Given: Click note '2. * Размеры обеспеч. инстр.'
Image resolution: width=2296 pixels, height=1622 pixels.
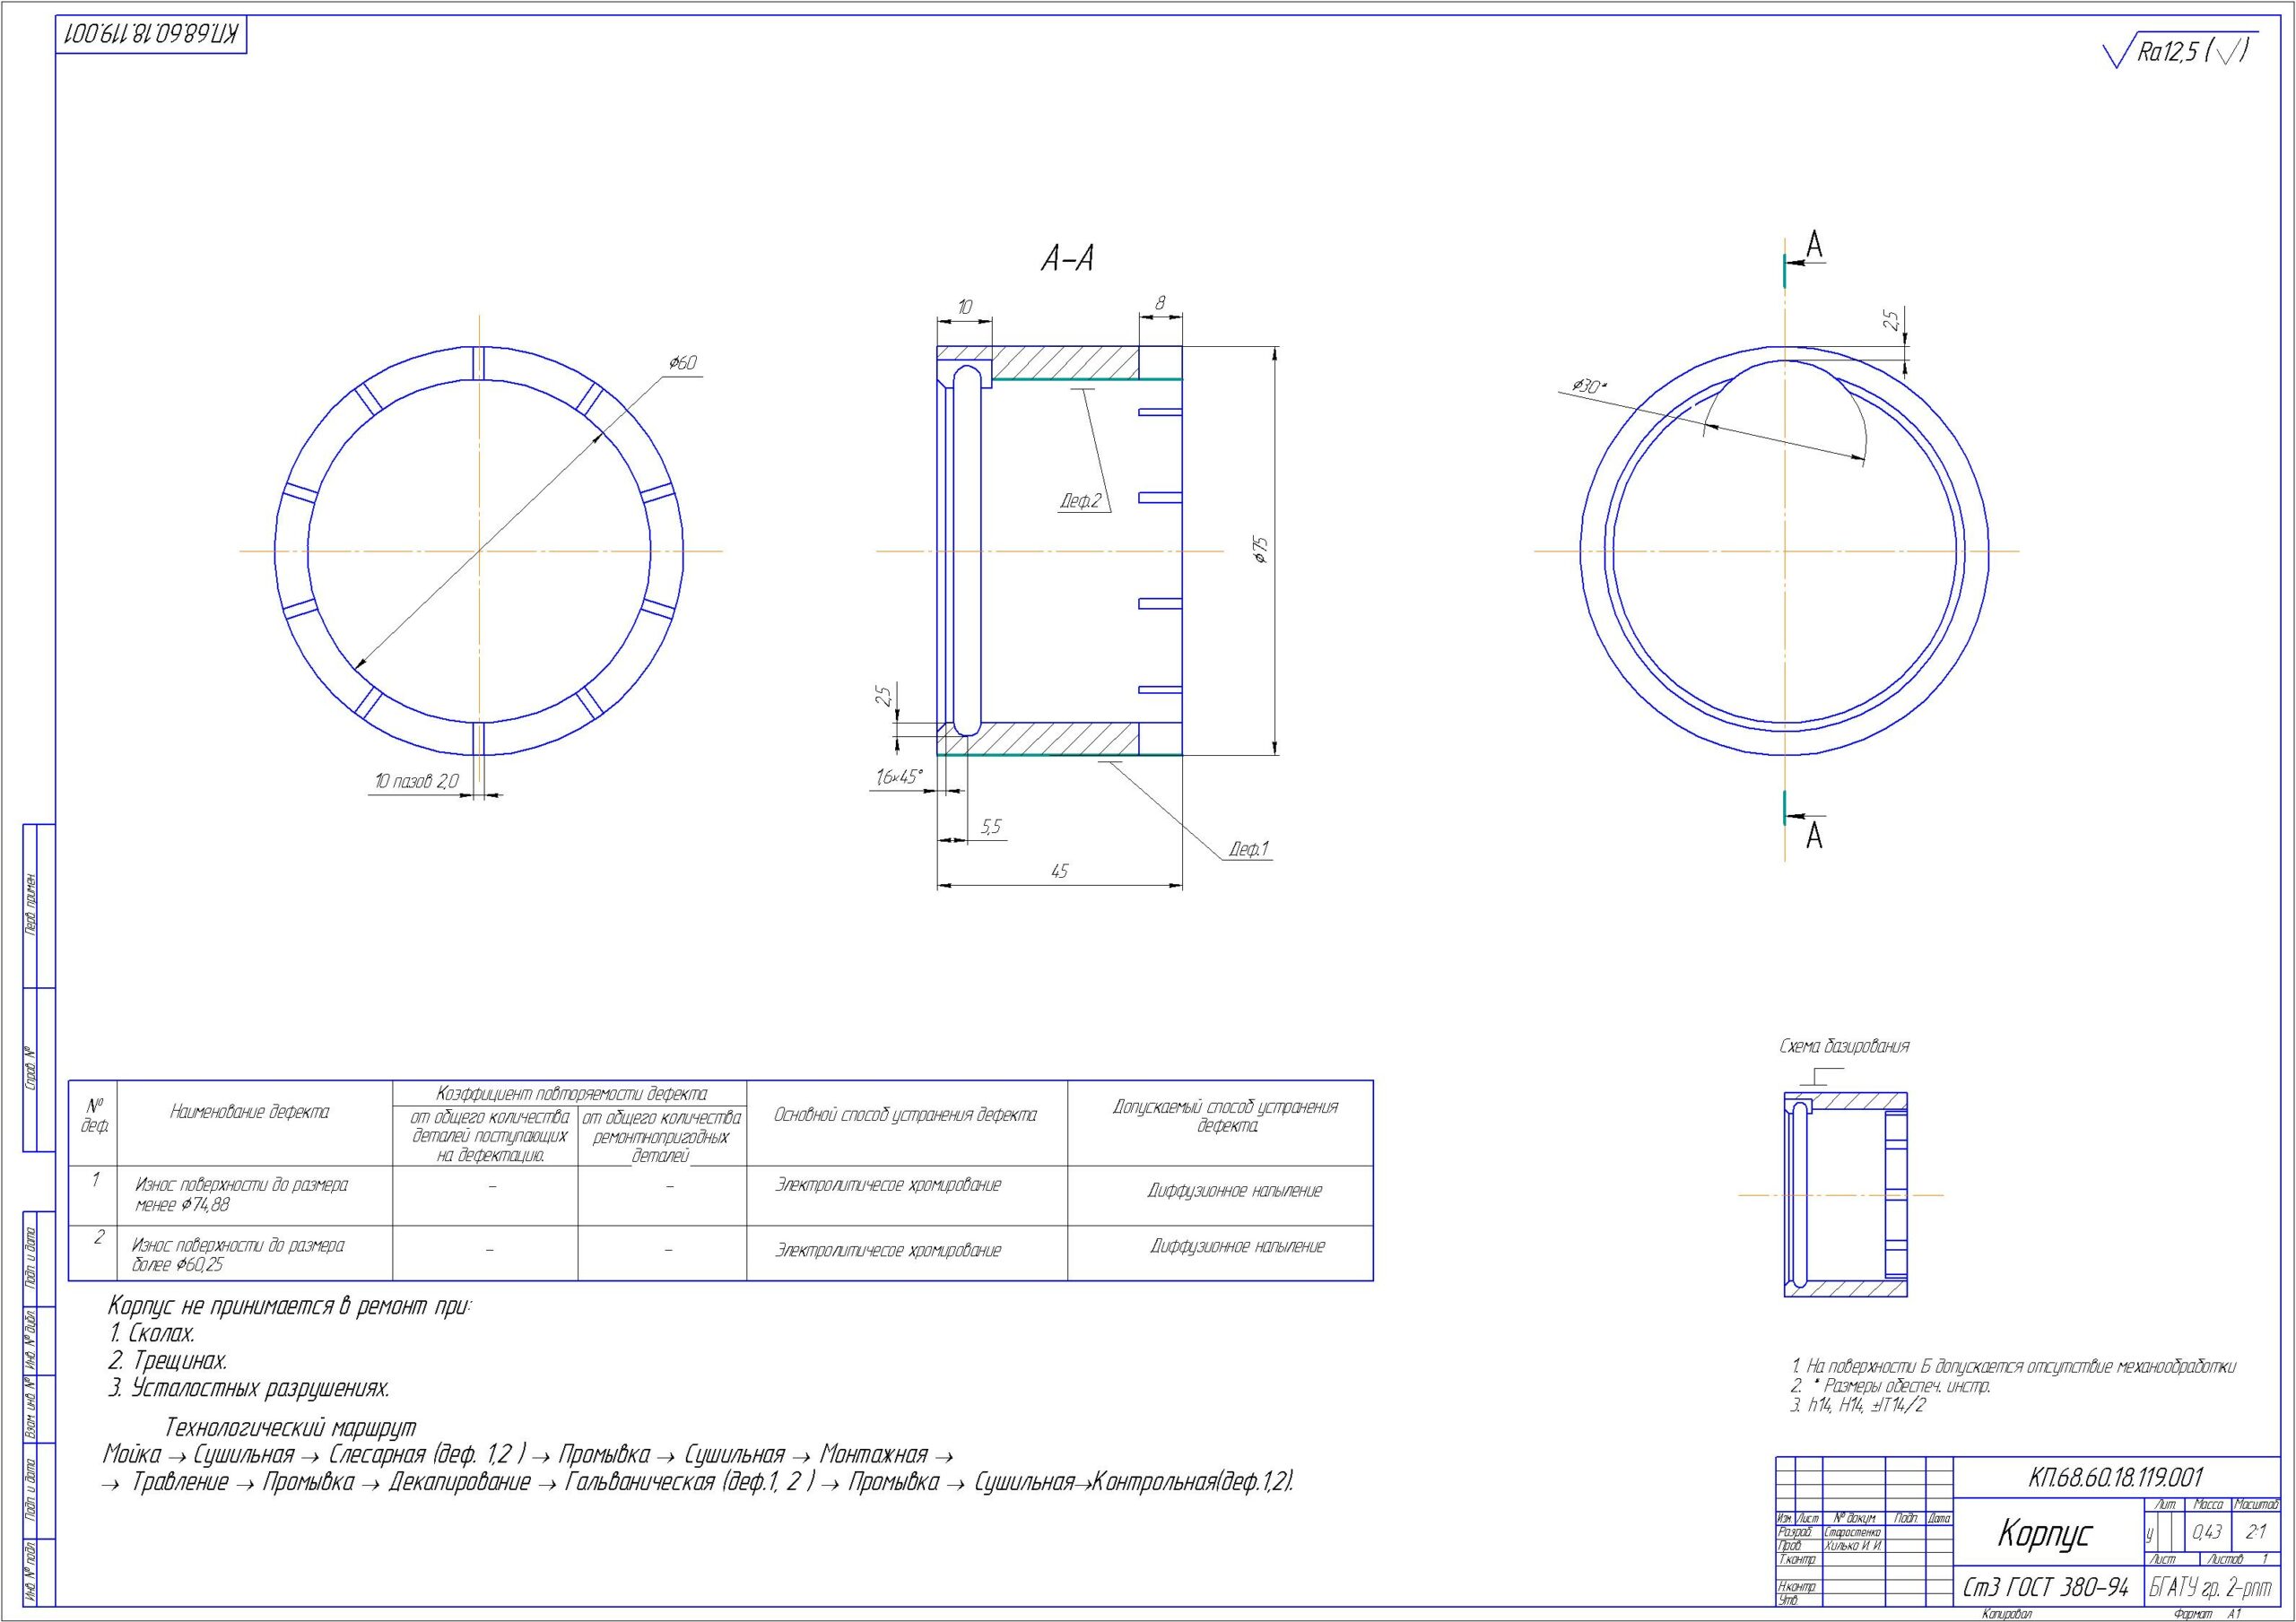Looking at the screenshot, I should [1891, 1386].
